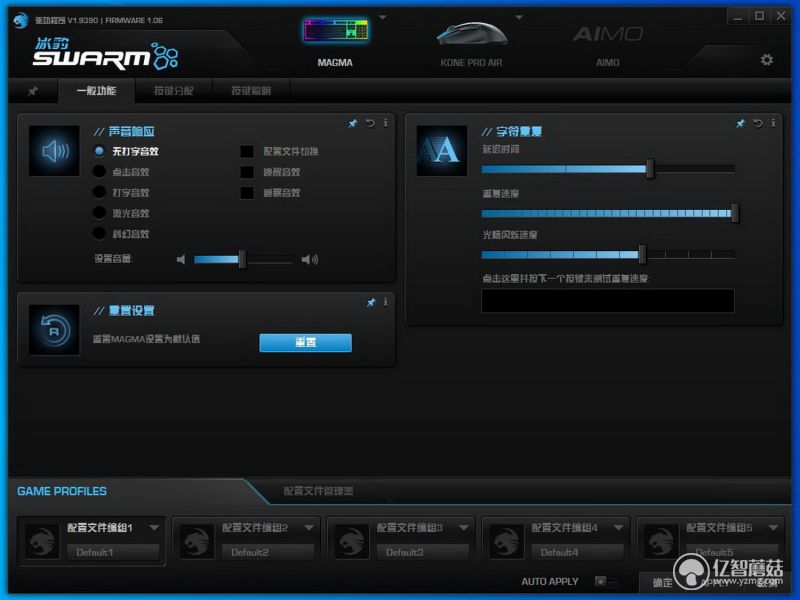
Task: Click the quiet speaker icon beside 设置音量
Action: point(181,260)
